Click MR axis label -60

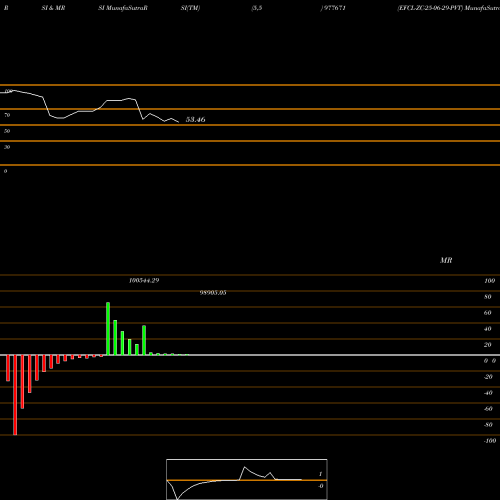[488, 409]
